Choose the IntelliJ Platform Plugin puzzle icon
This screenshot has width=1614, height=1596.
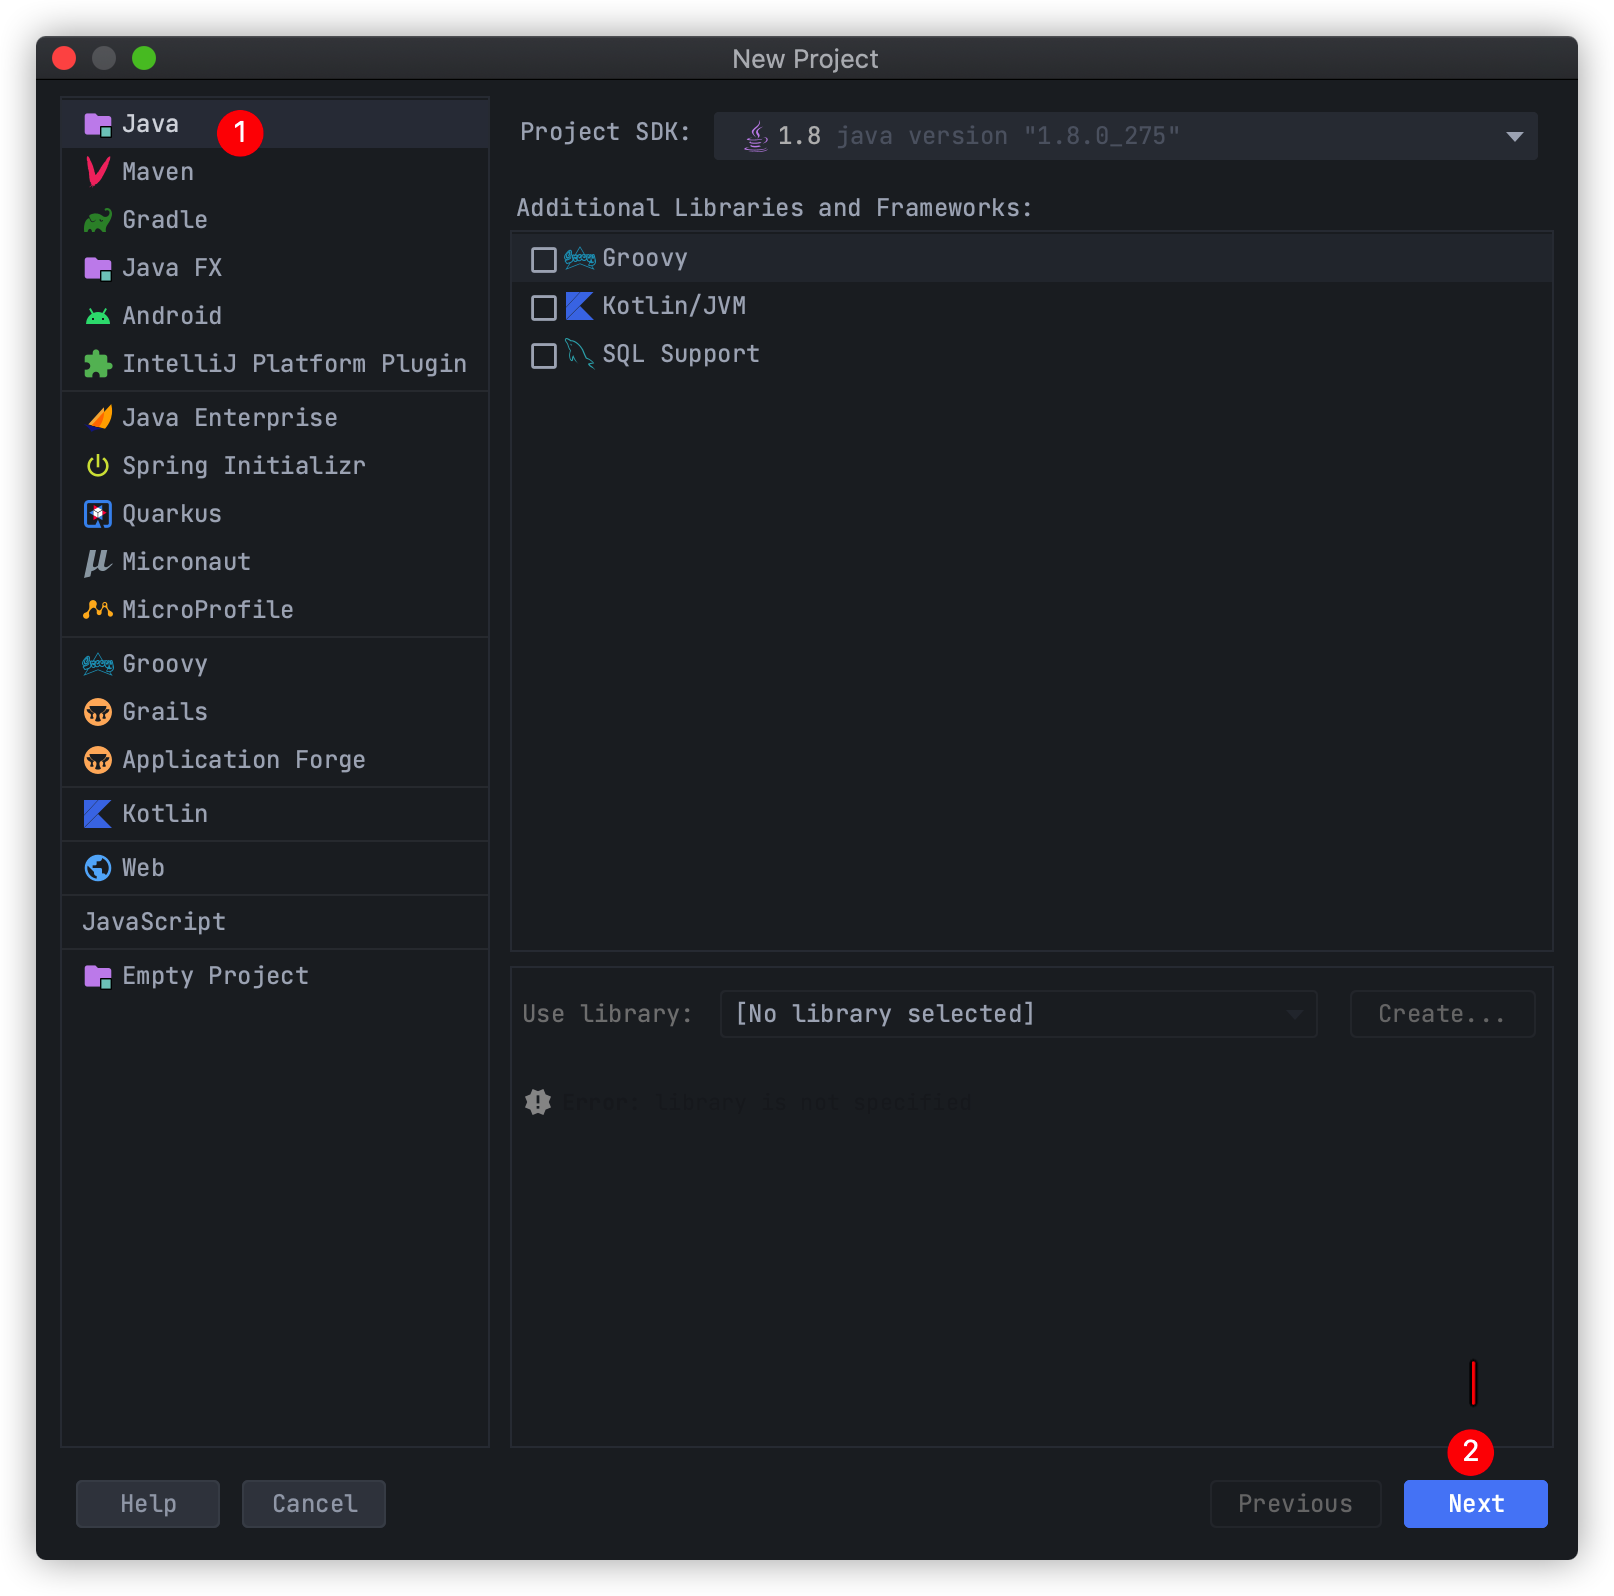97,364
